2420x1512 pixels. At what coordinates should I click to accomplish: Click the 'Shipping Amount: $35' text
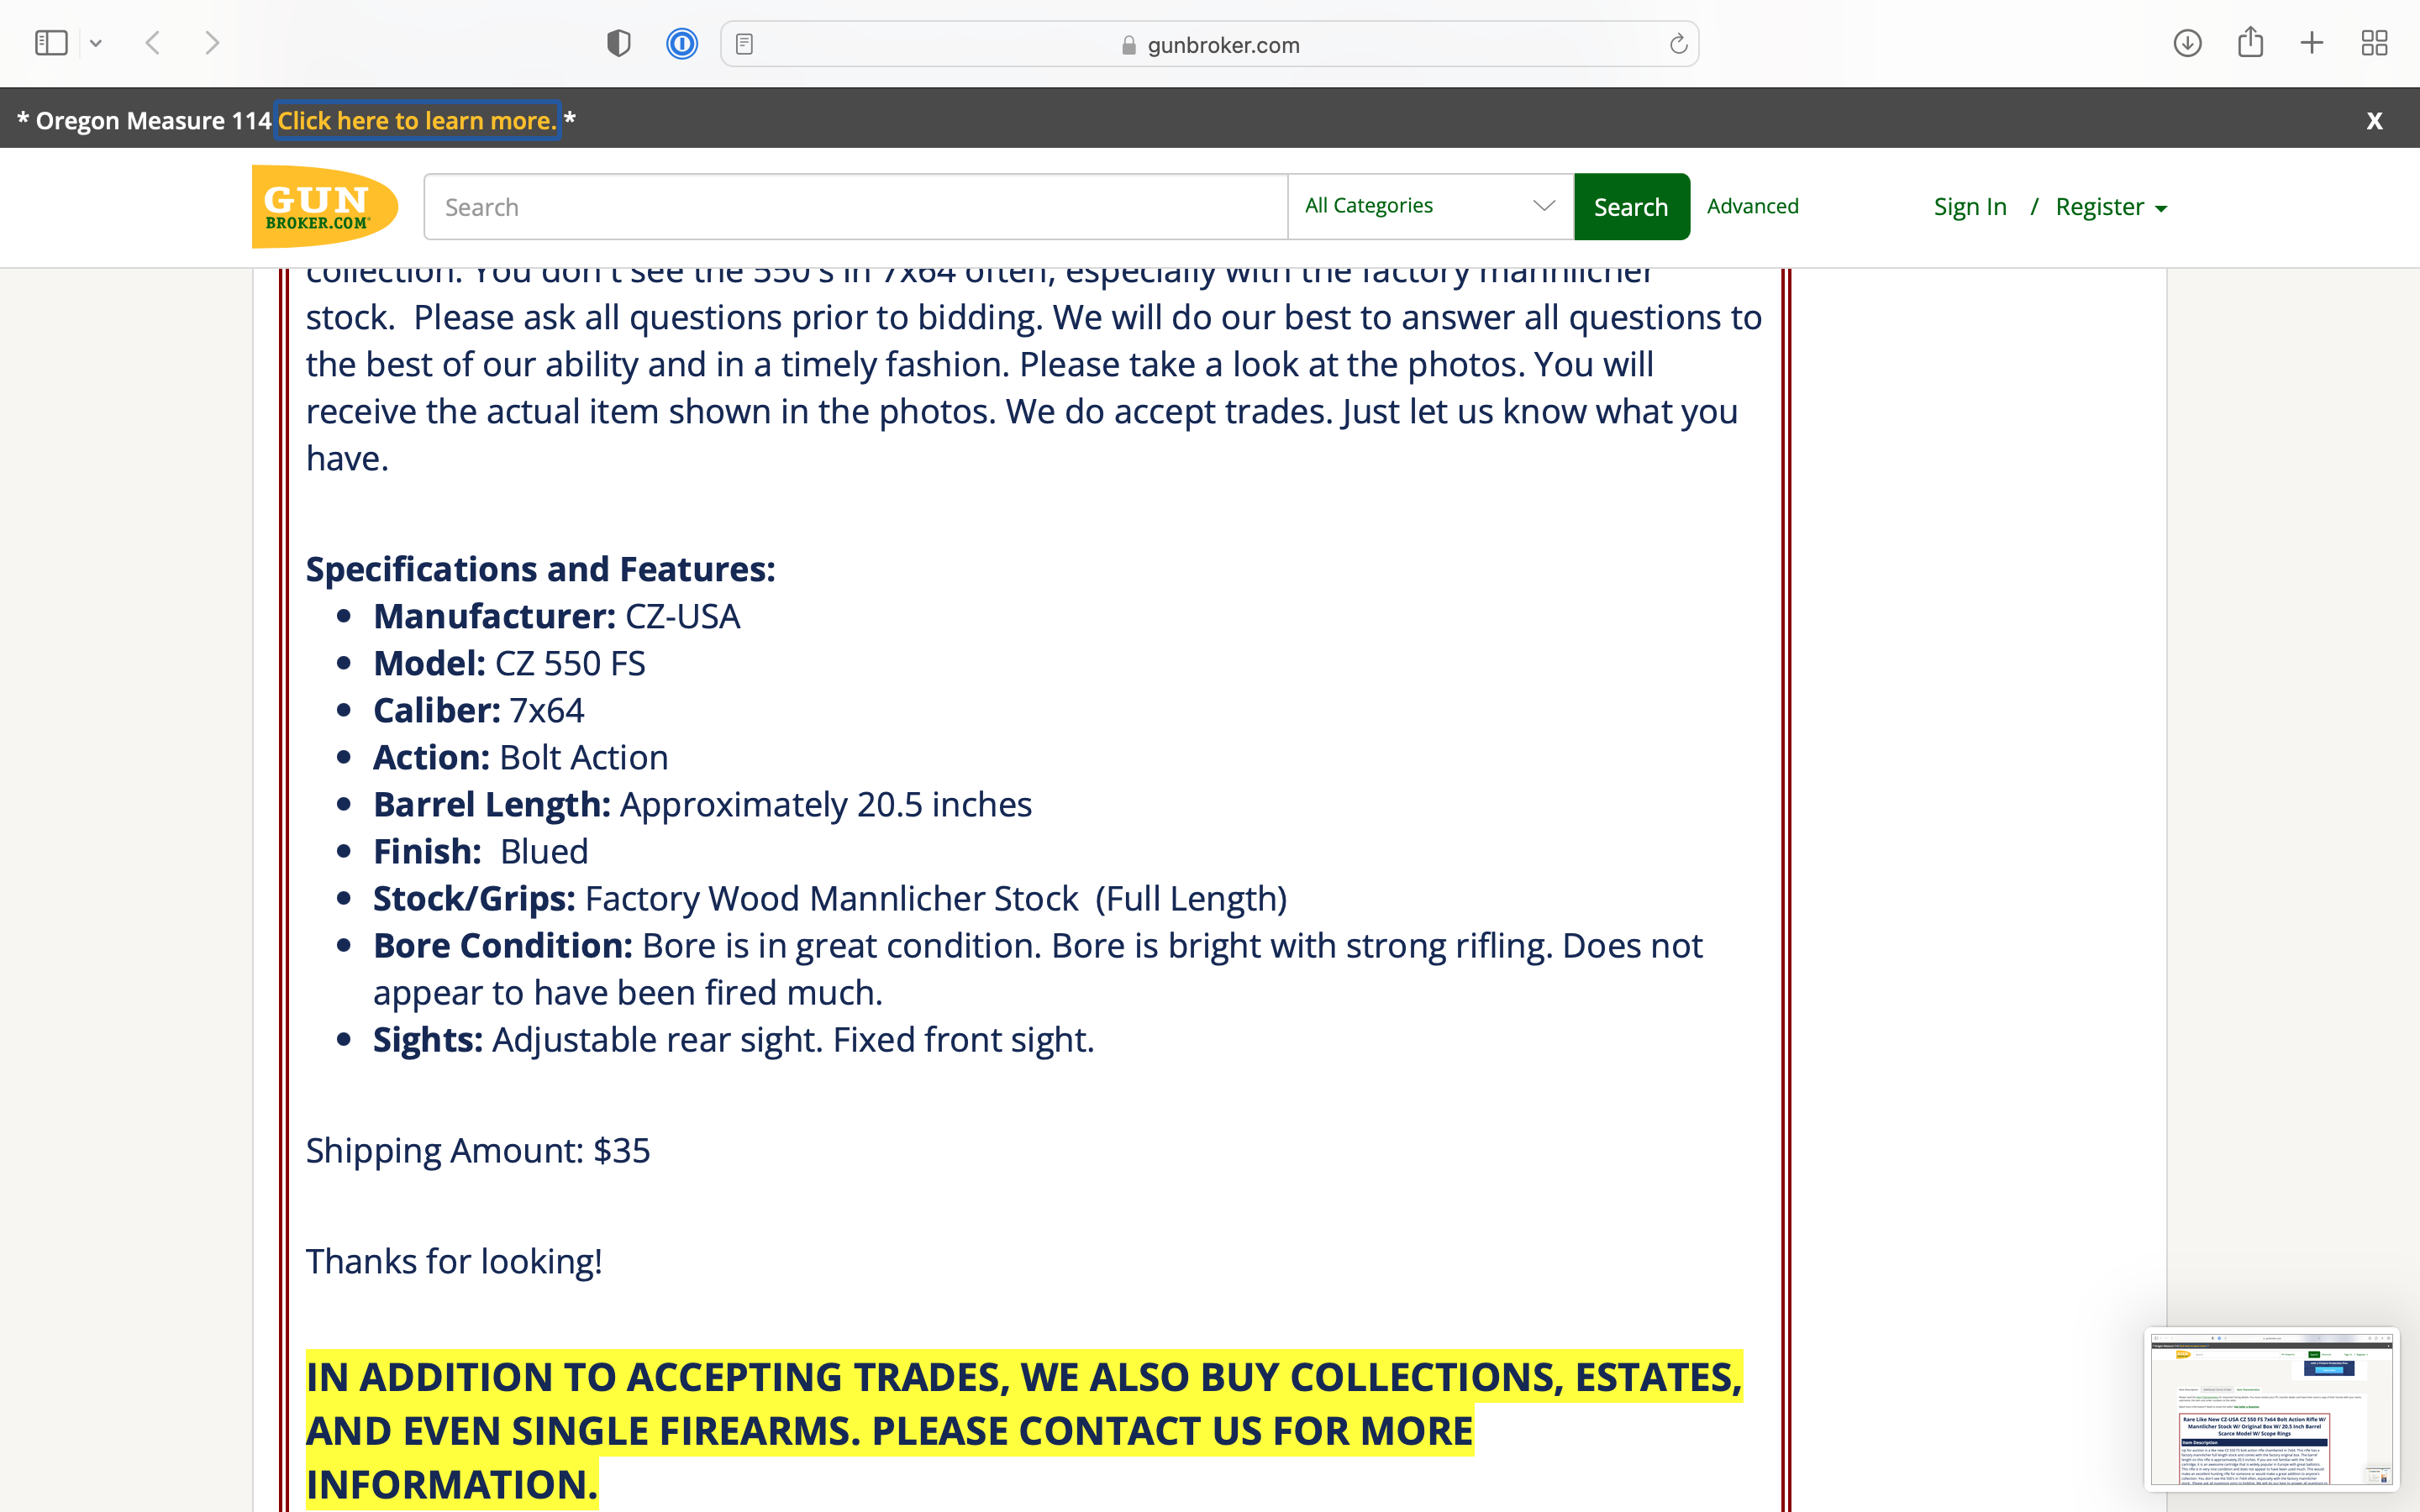(478, 1150)
